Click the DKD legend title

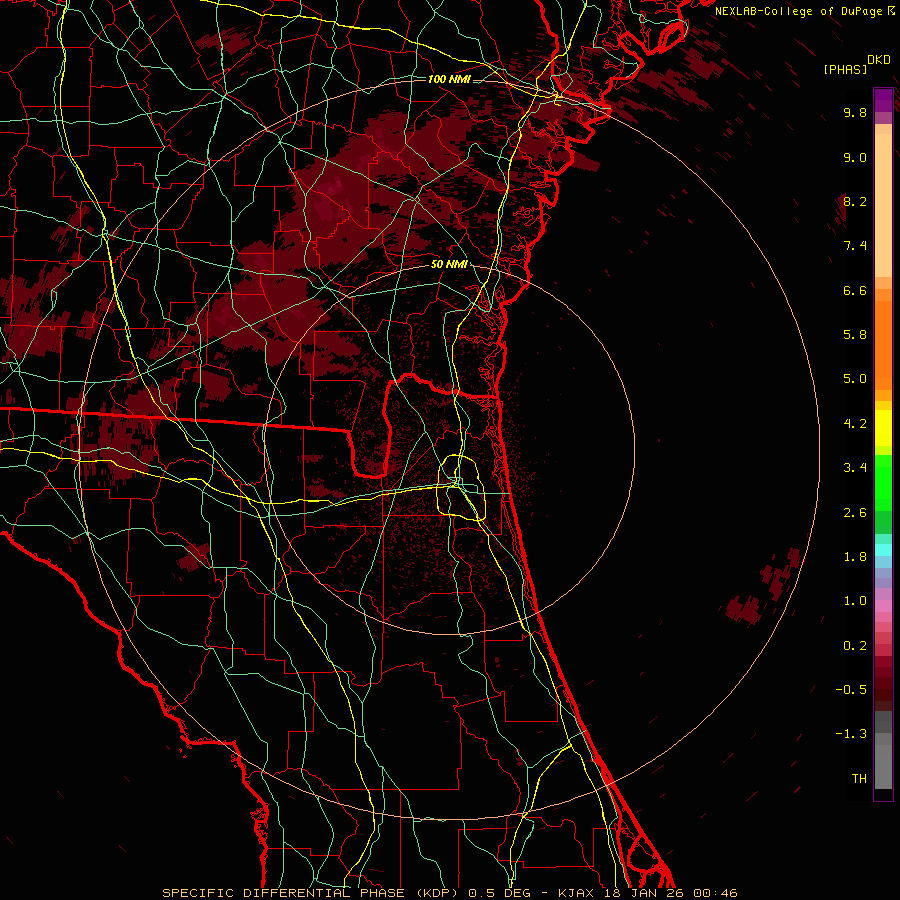[x=879, y=60]
